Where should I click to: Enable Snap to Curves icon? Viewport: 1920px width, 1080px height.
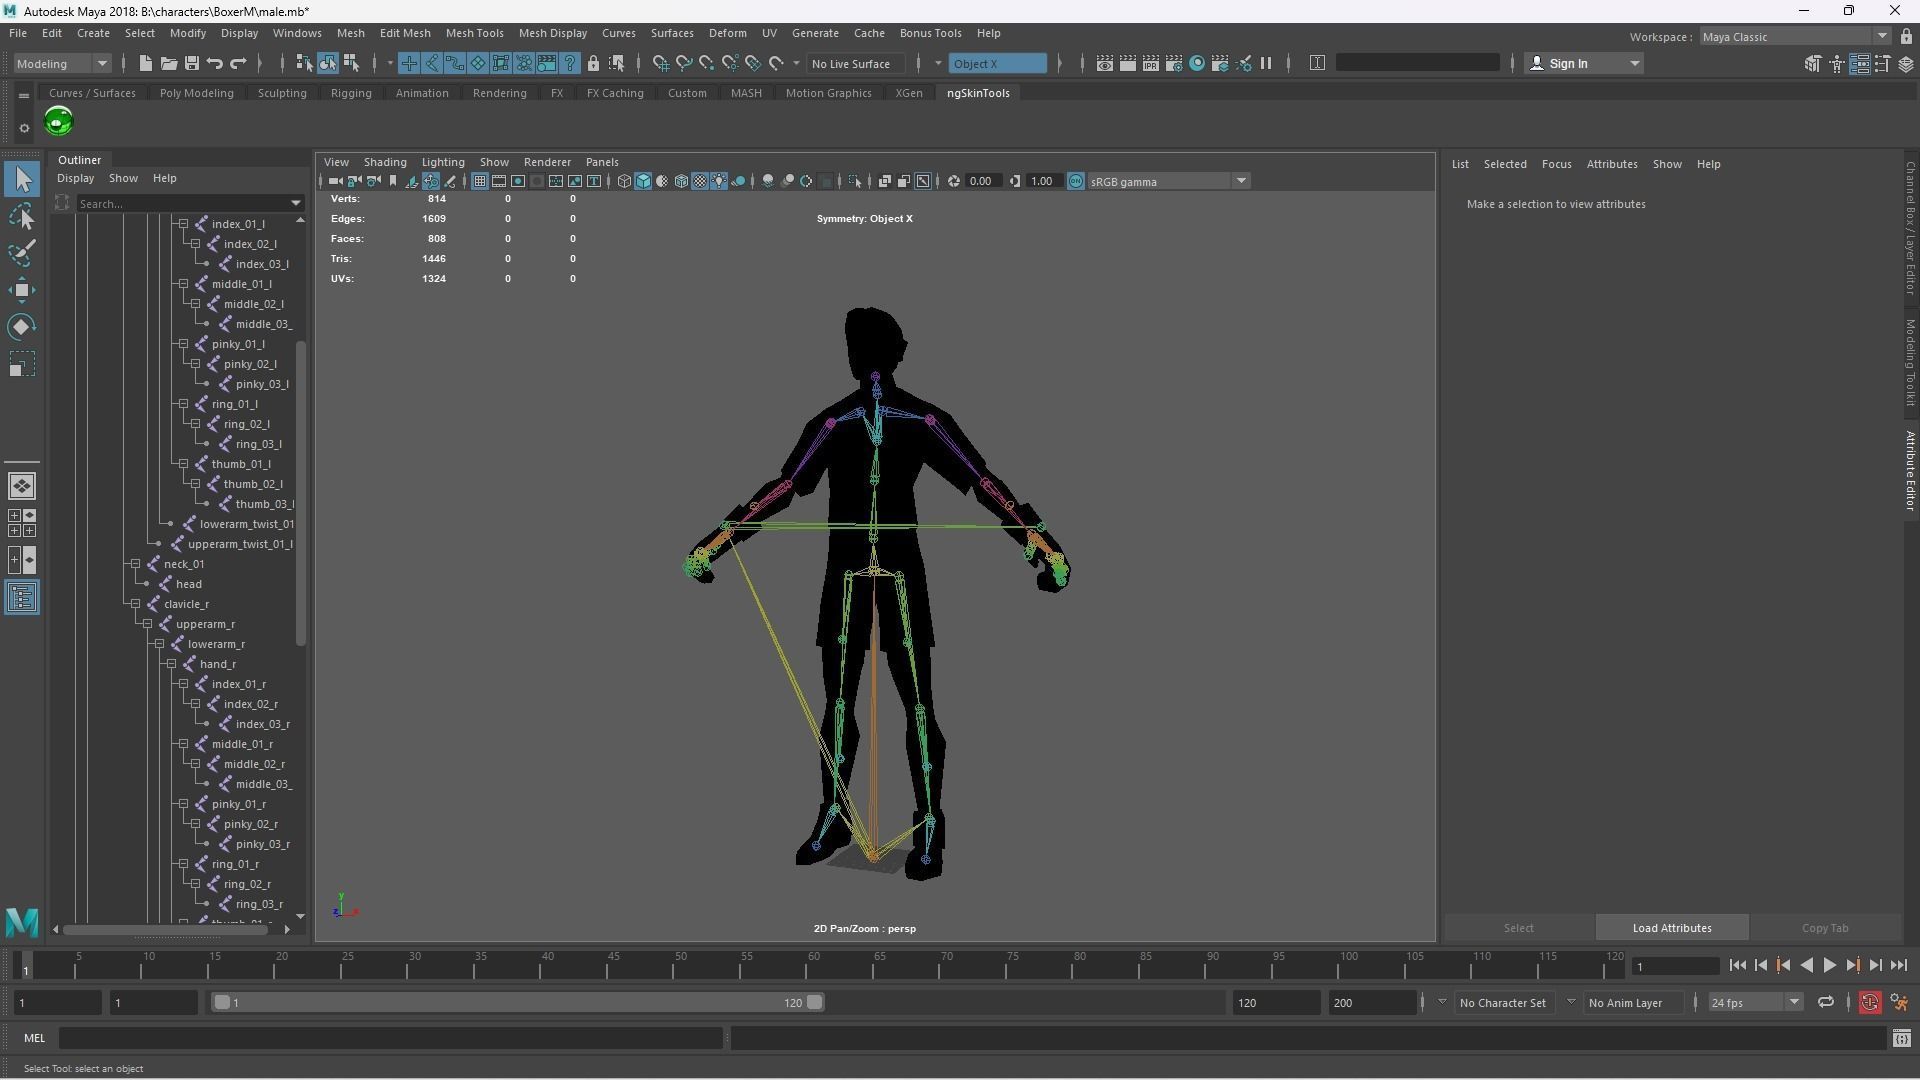[x=684, y=64]
